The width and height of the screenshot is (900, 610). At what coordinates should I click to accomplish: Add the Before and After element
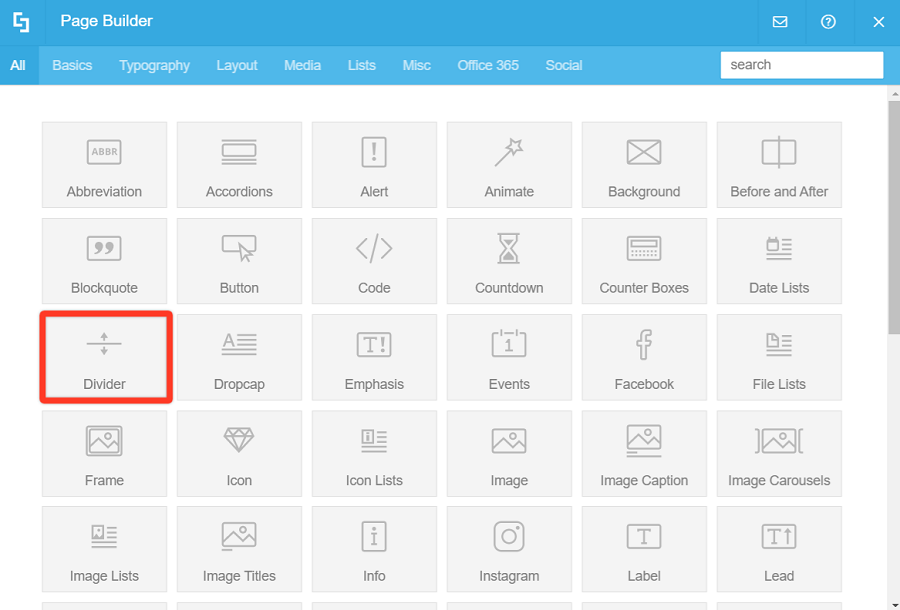click(779, 165)
